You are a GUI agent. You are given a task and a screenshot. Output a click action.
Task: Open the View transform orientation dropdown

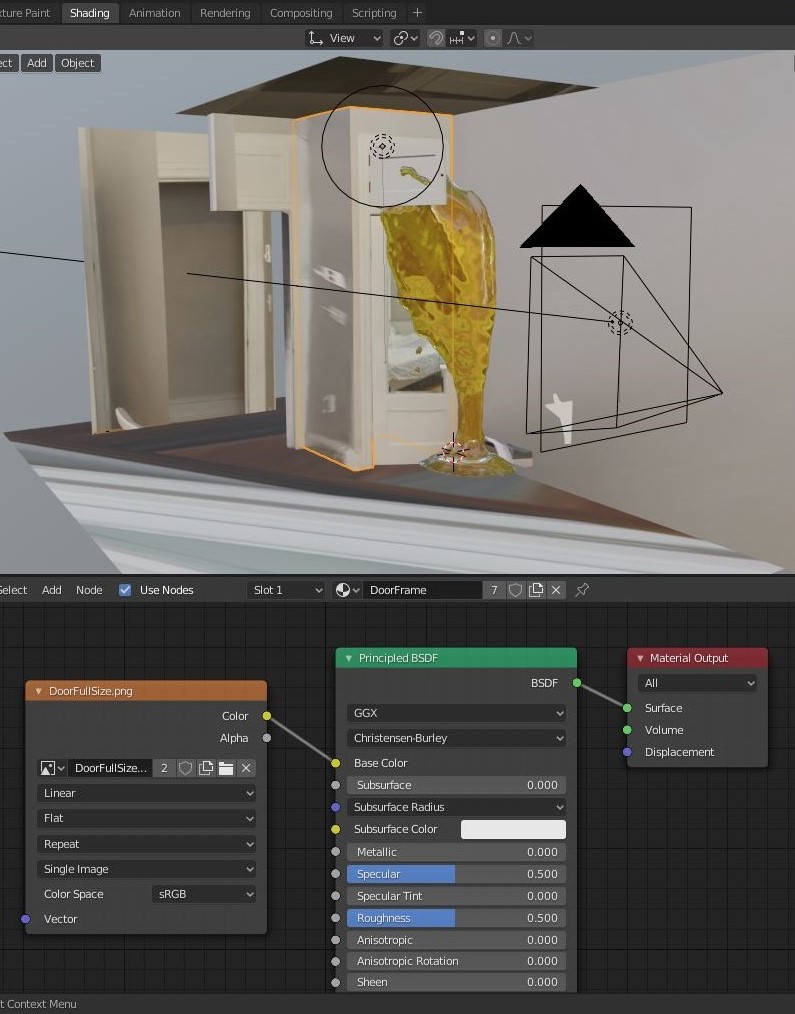[x=343, y=38]
